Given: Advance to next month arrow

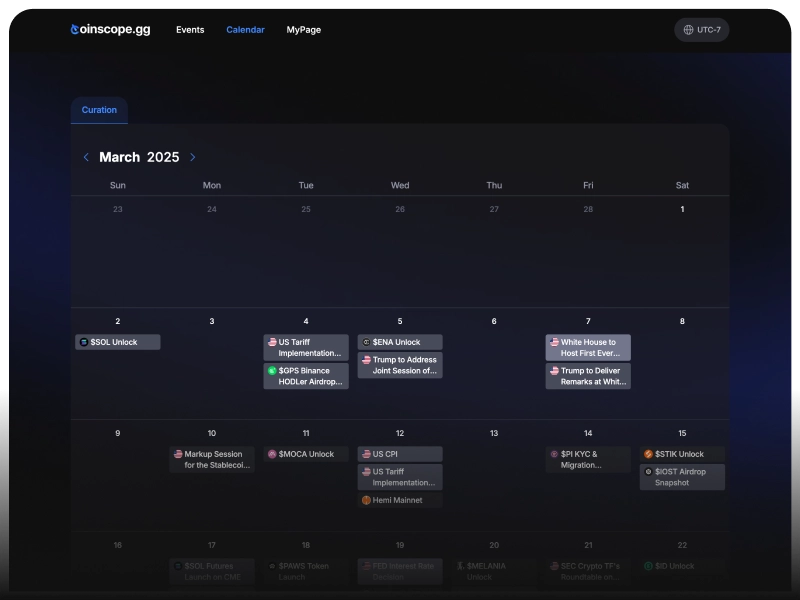Looking at the screenshot, I should [x=192, y=157].
